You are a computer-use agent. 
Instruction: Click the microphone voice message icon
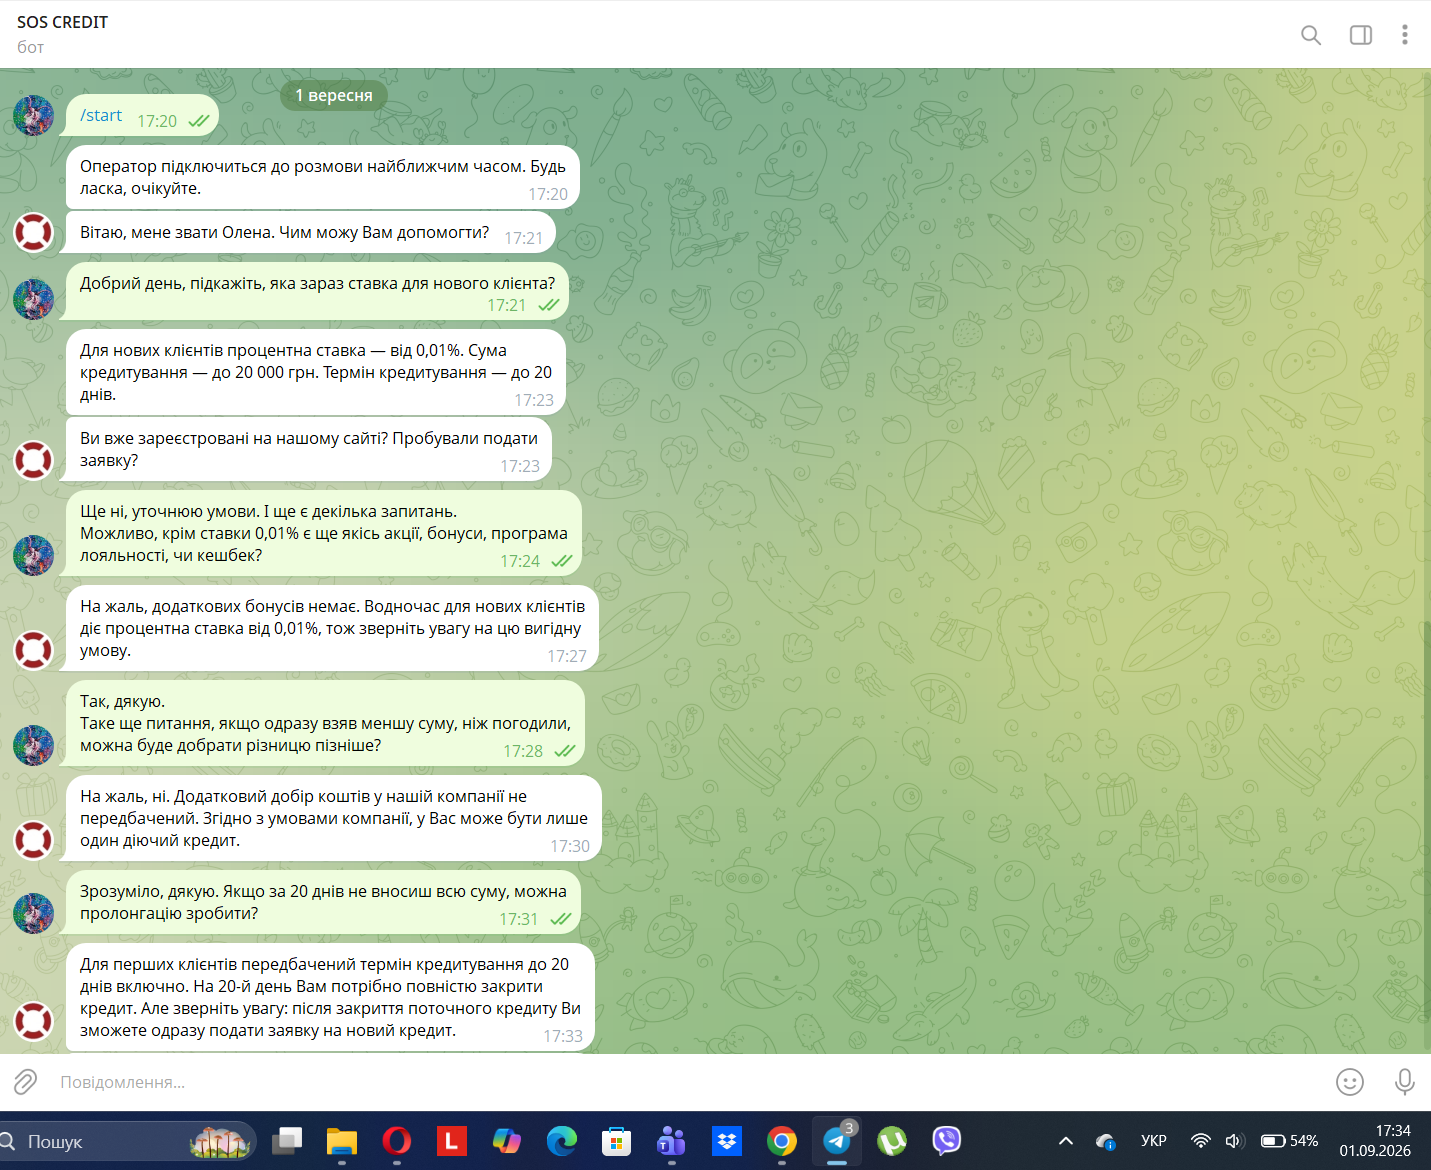coord(1404,1082)
